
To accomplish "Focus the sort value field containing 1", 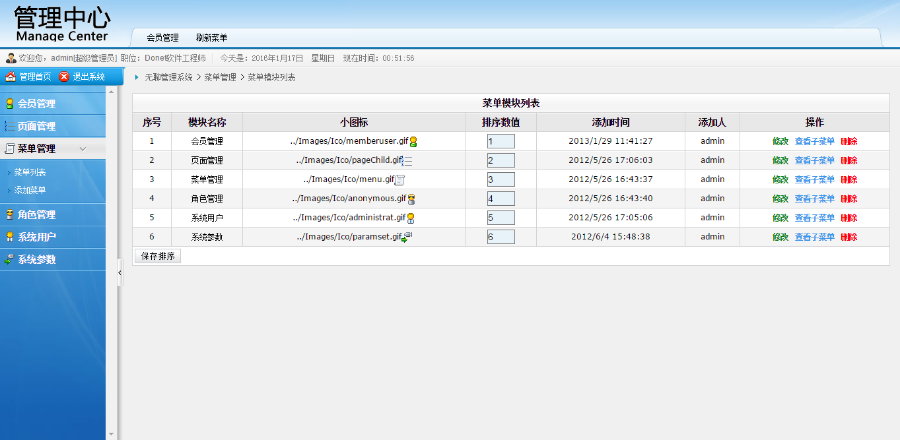I will (501, 141).
